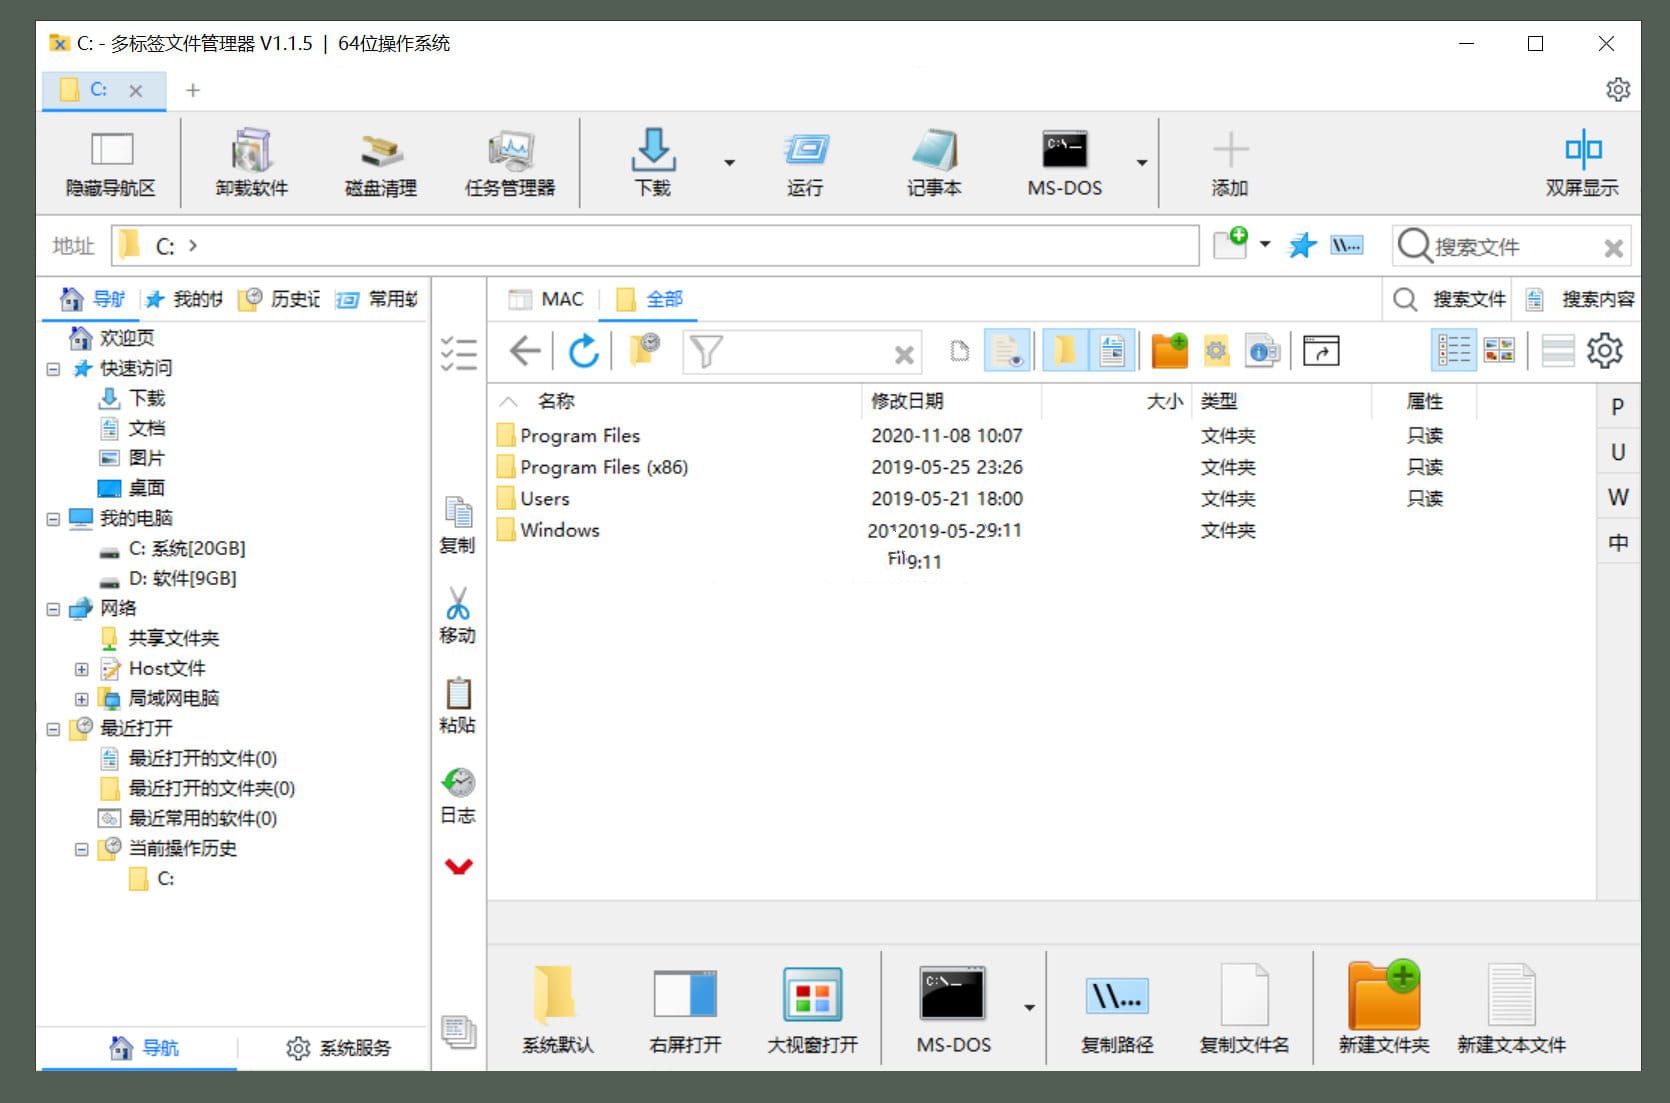Open the download button dropdown arrow
1670x1103 pixels.
[730, 163]
